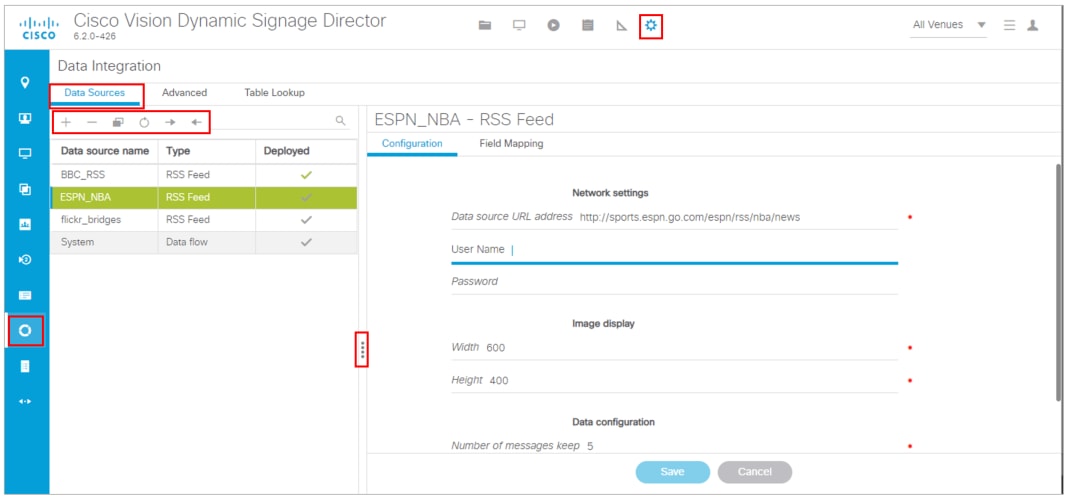Select the System data source row
Screen dimensions: 1070x502
pos(203,242)
